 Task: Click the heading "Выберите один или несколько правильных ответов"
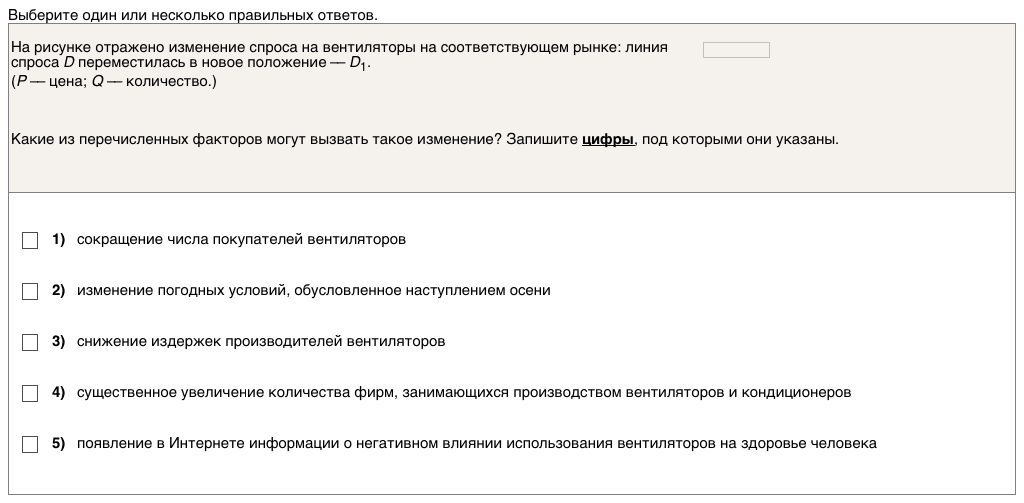click(193, 17)
